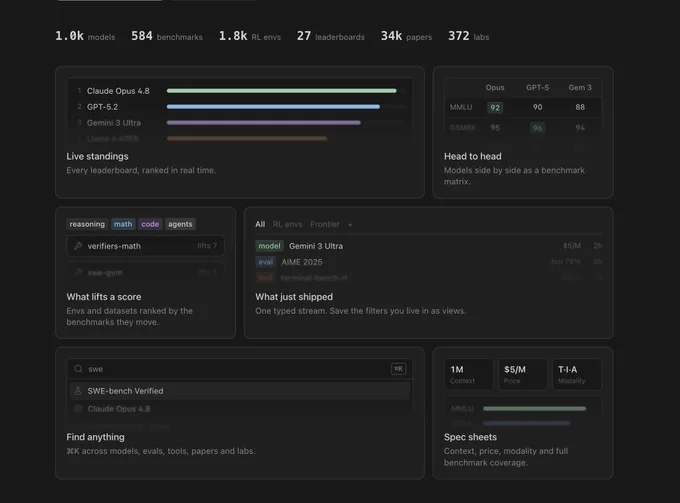
Task: Click the wrench icon beside verifiers-math
Action: click(78, 246)
